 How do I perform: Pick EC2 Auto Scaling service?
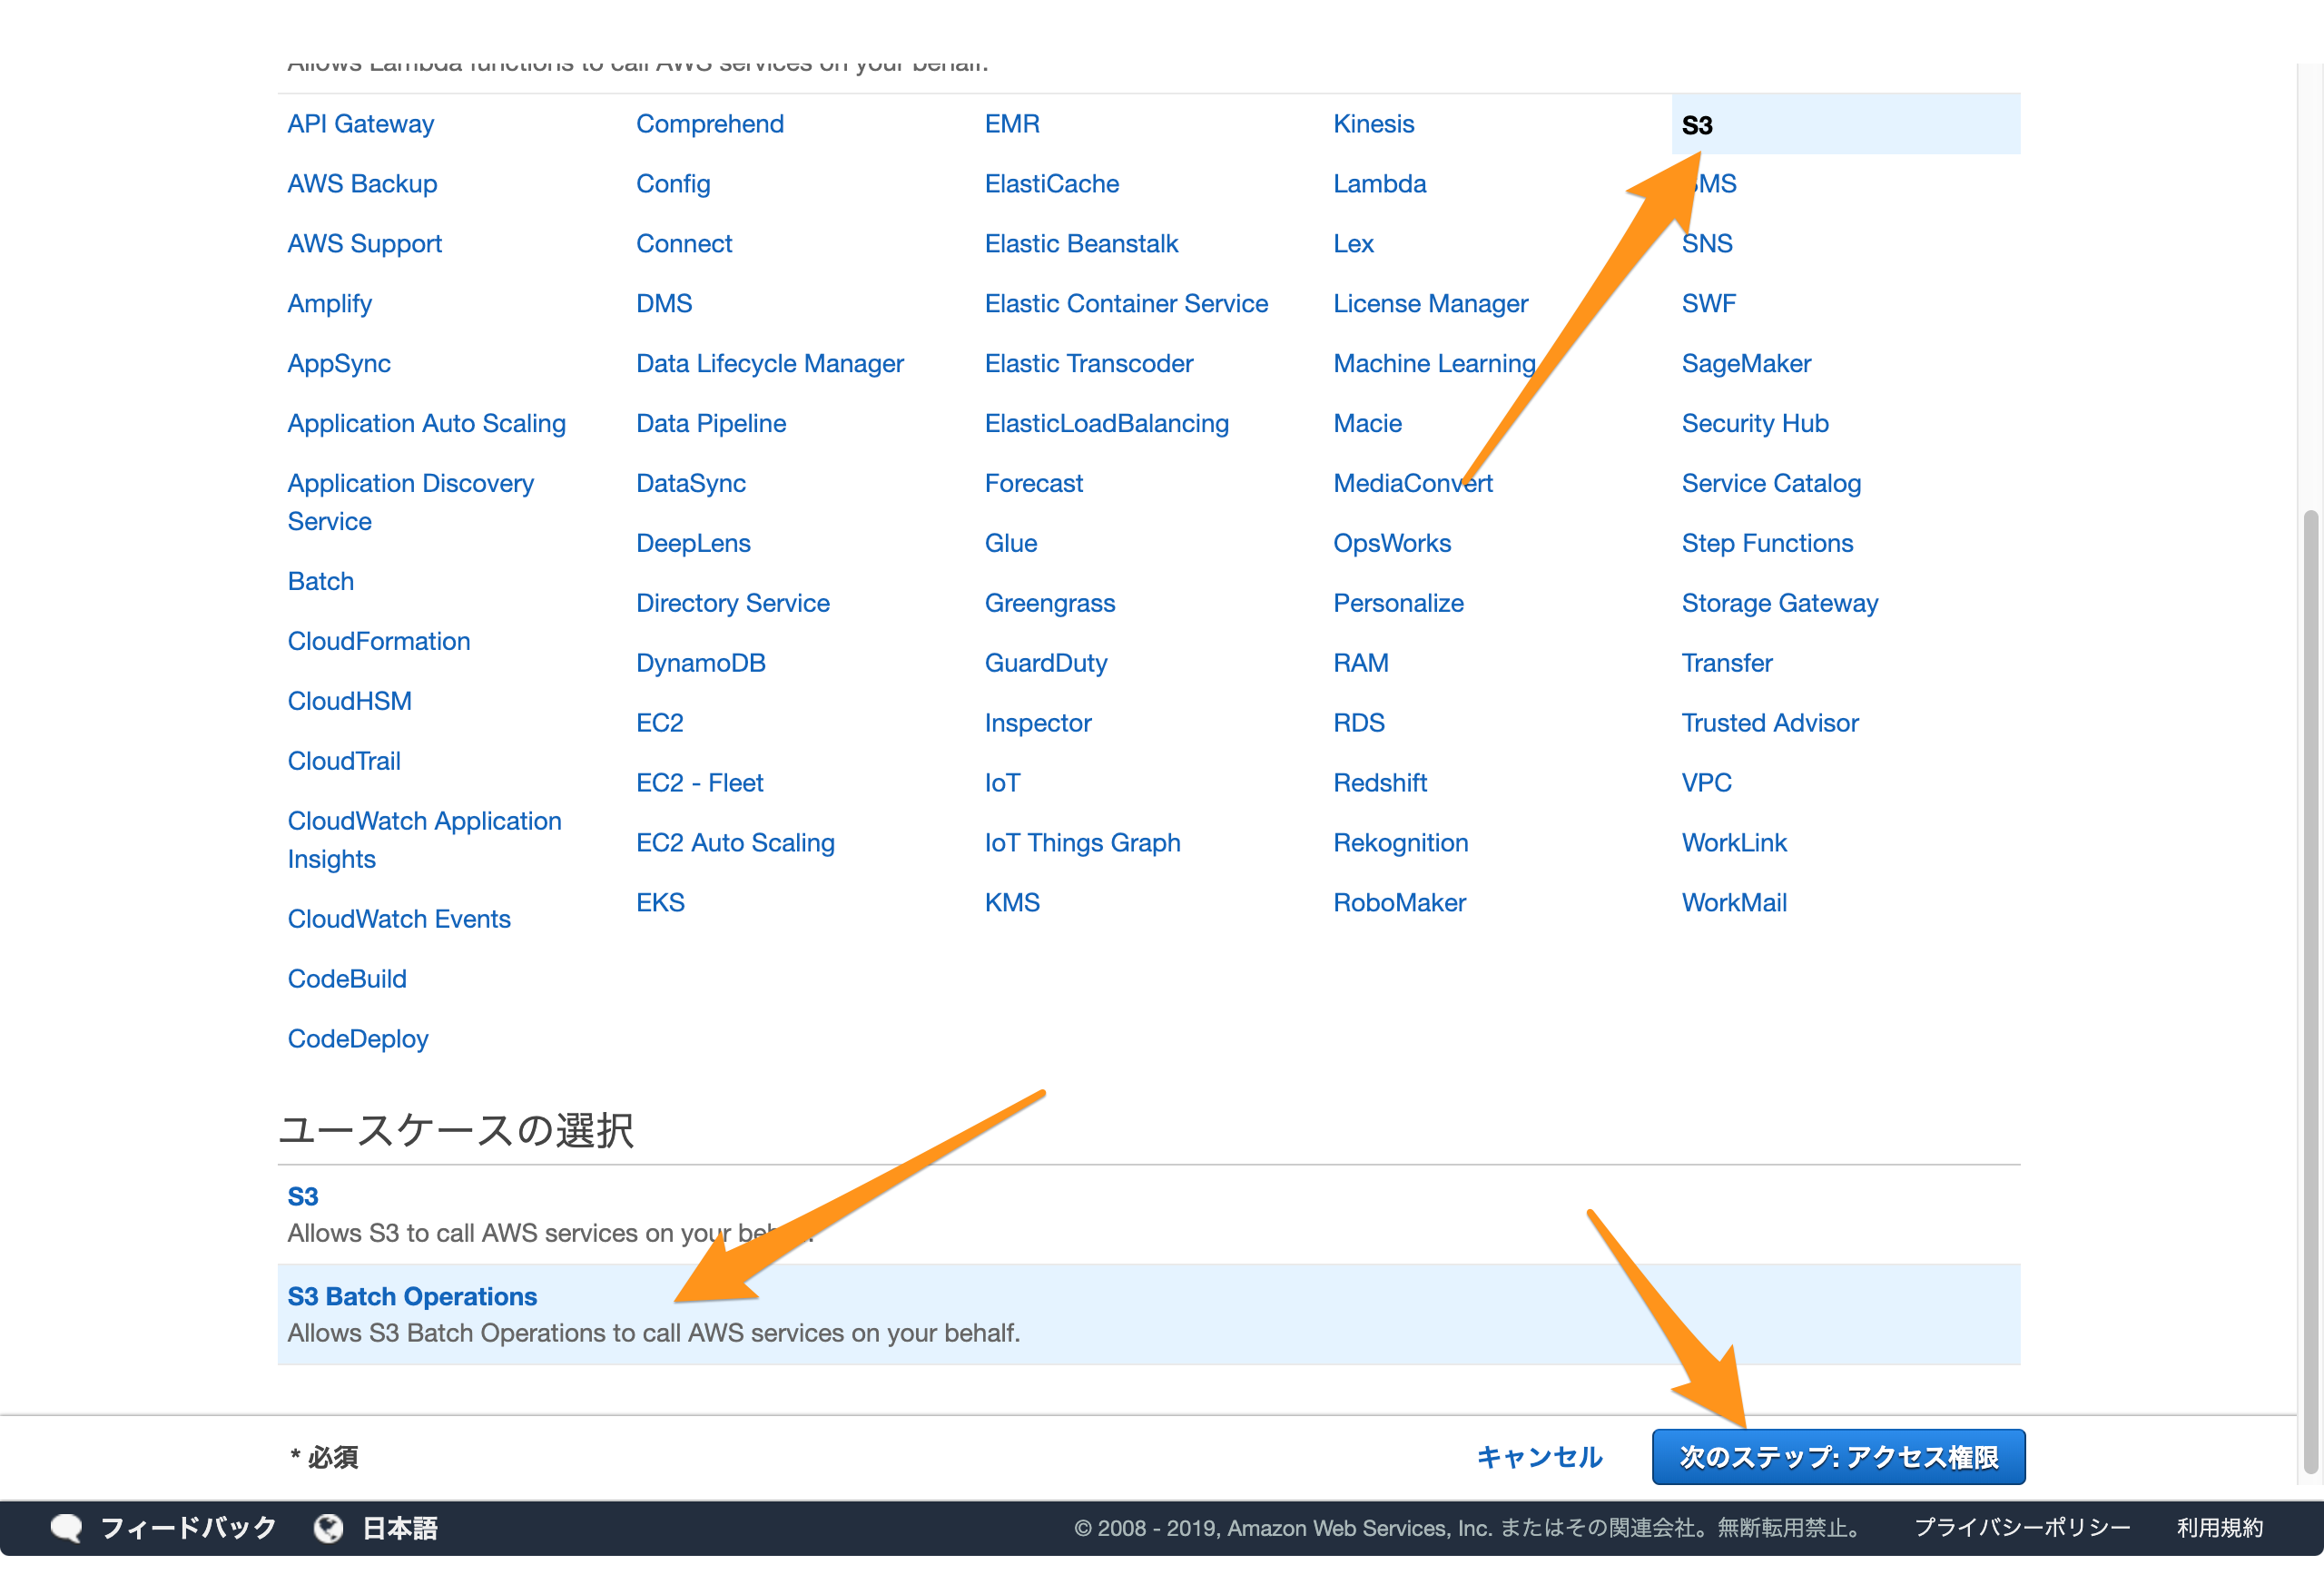click(x=734, y=843)
